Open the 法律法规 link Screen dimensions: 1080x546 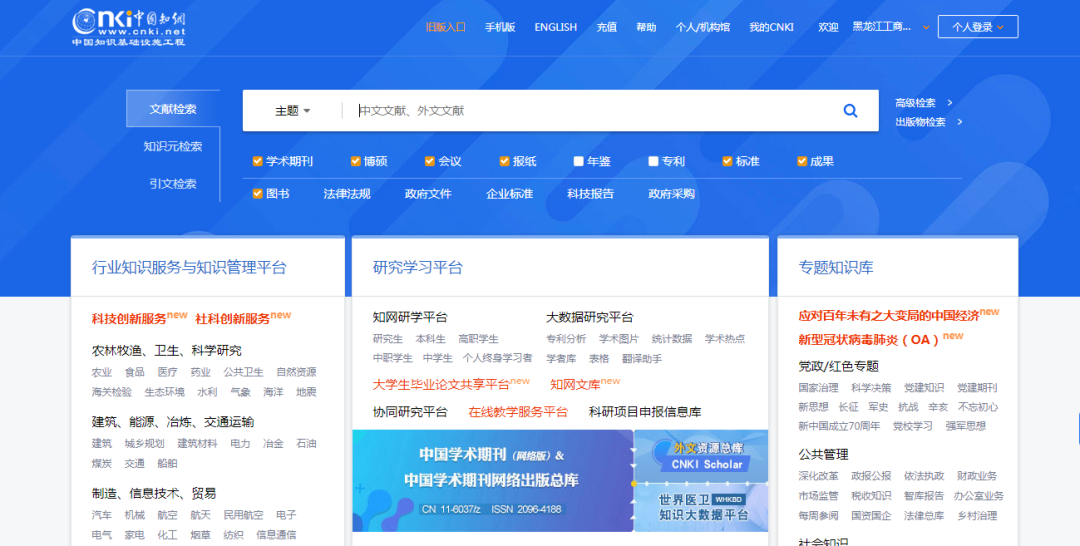[347, 194]
